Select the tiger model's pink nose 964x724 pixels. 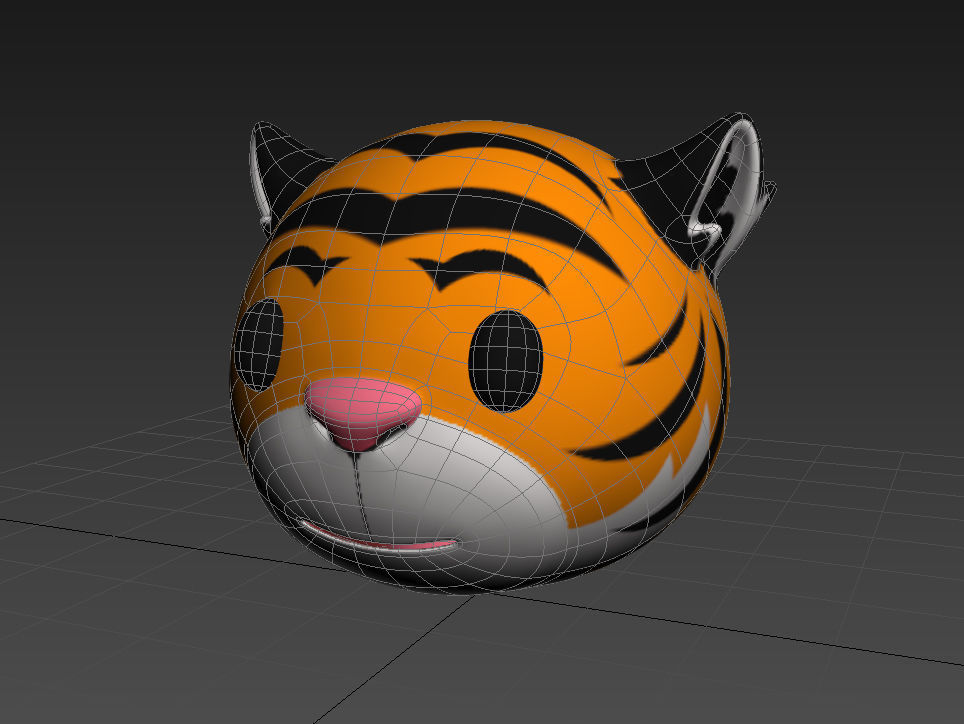(363, 414)
